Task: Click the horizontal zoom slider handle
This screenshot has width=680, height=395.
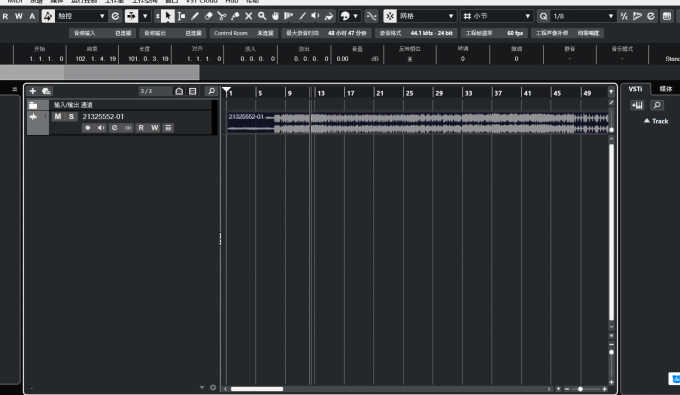Action: 580,389
